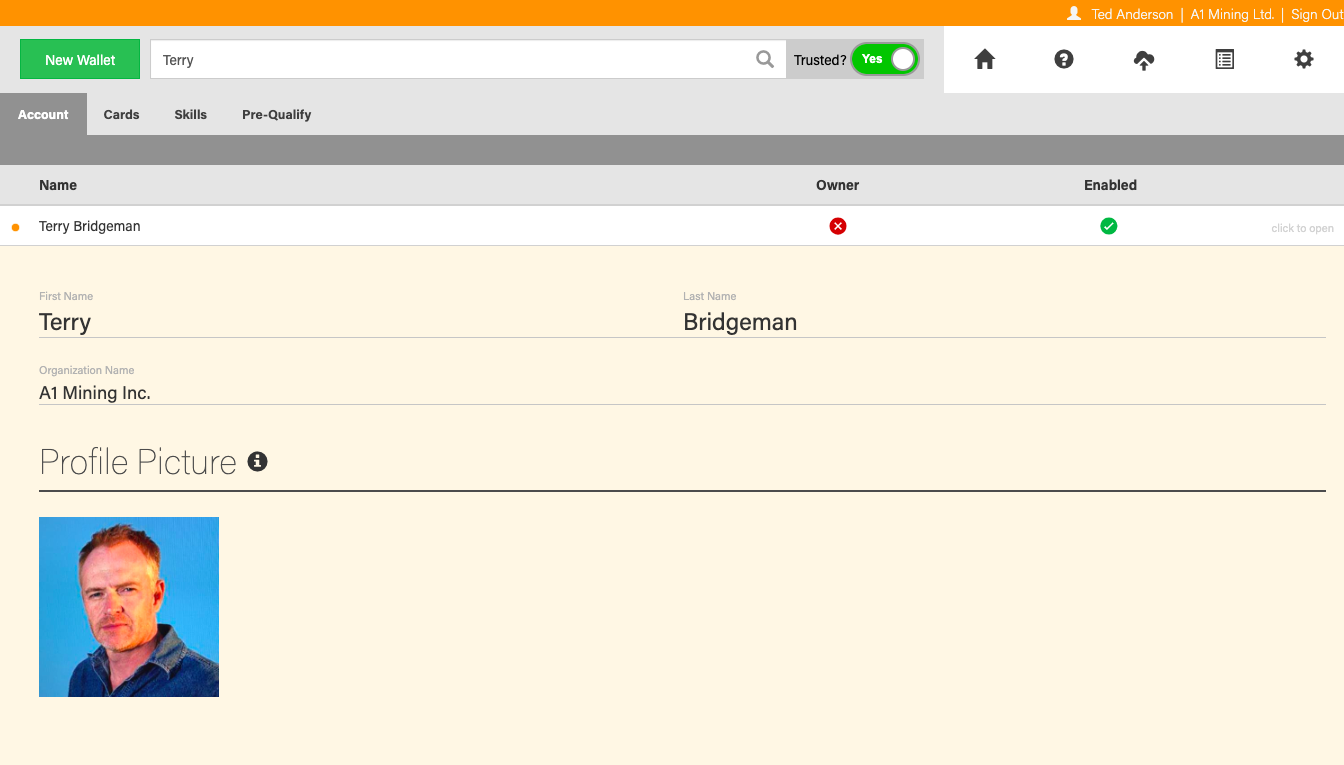
Task: Edit the Last Name field
Action: click(x=1004, y=322)
